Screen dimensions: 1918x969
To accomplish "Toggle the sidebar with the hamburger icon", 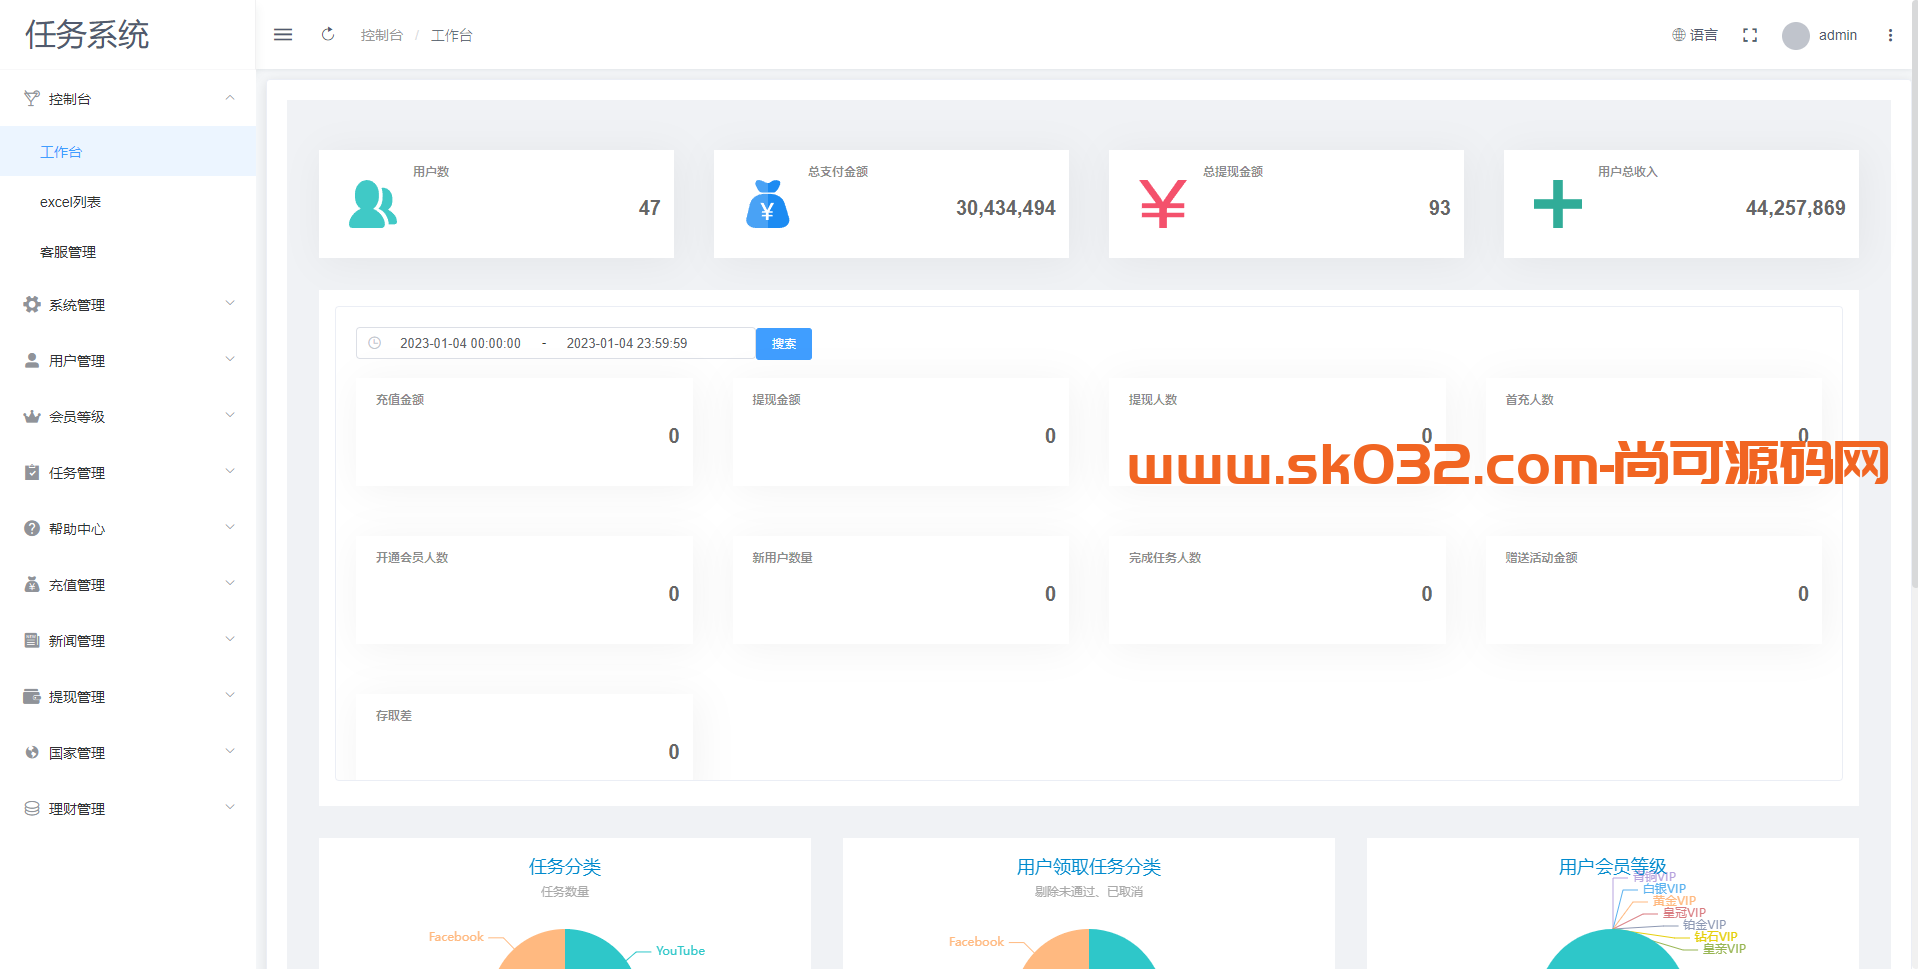I will pos(283,35).
